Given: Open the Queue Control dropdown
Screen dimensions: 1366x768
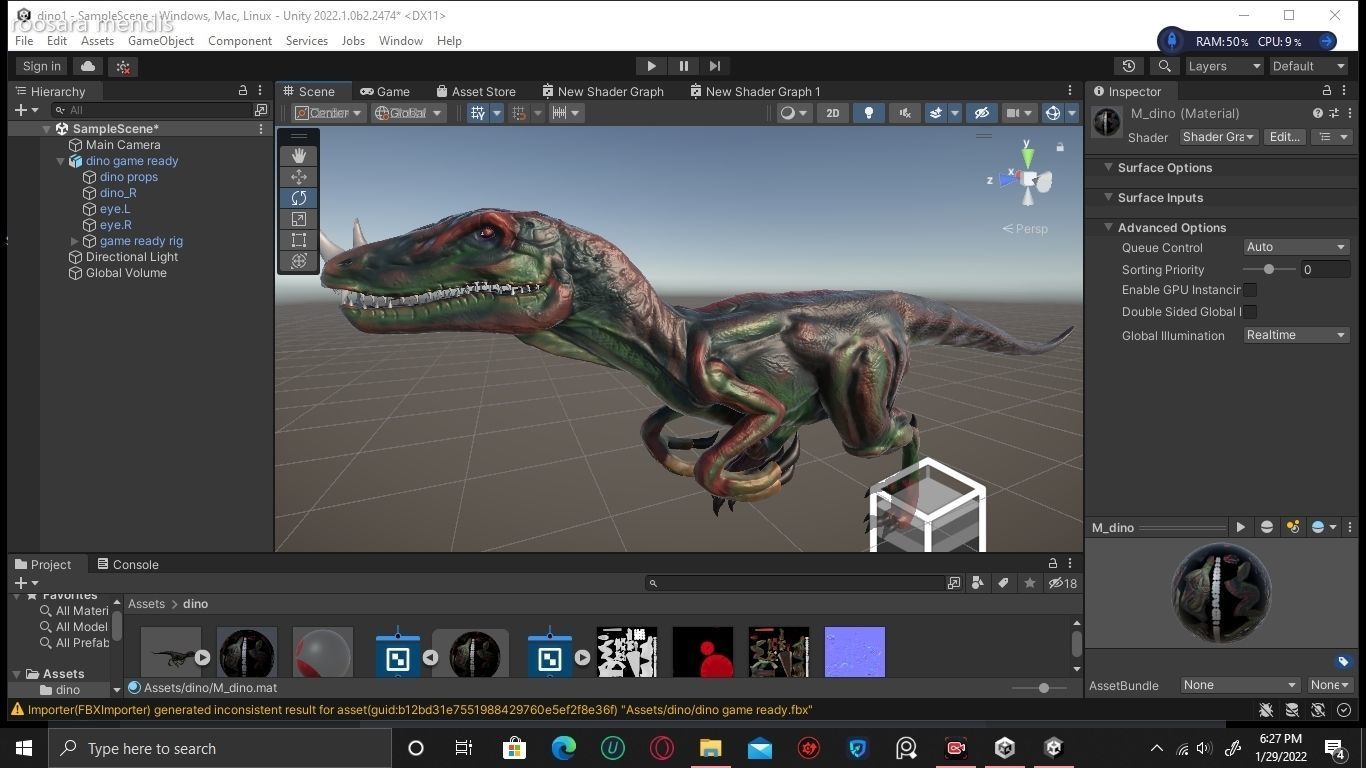Looking at the screenshot, I should pyautogui.click(x=1296, y=247).
